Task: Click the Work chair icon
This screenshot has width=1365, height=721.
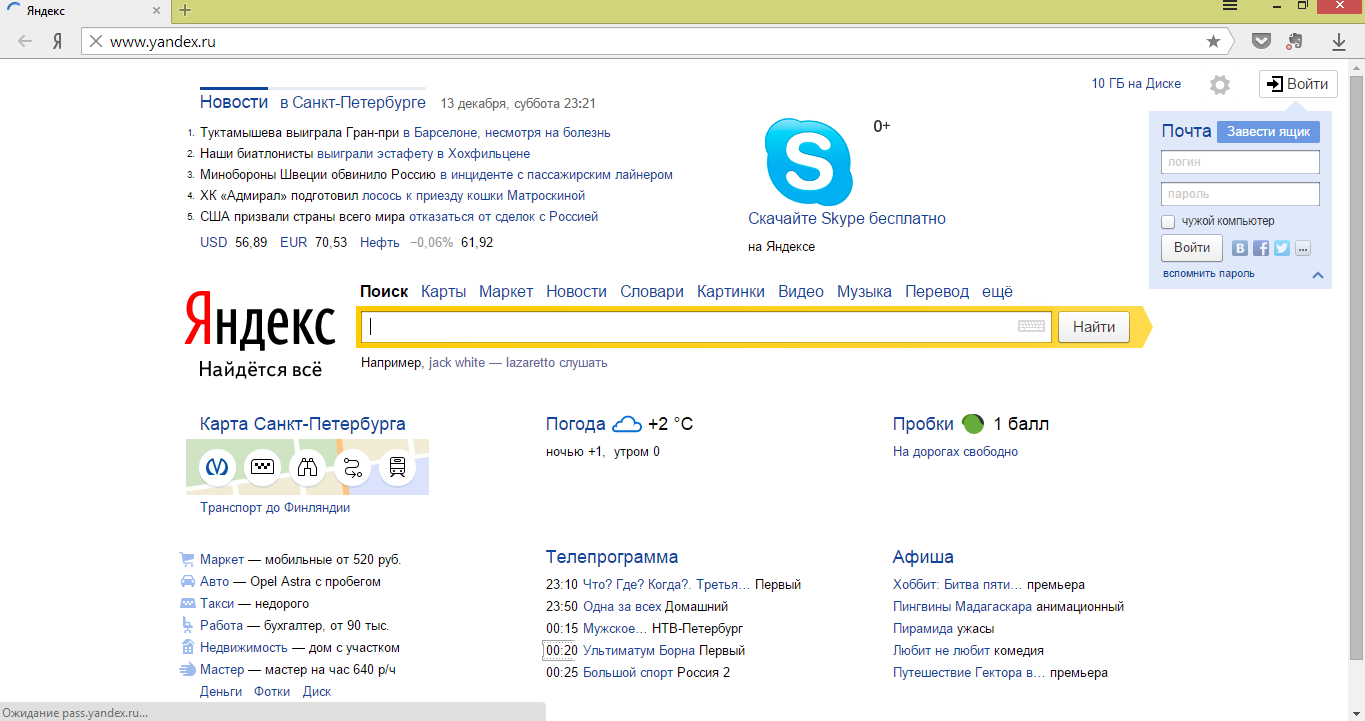Action: 187,626
